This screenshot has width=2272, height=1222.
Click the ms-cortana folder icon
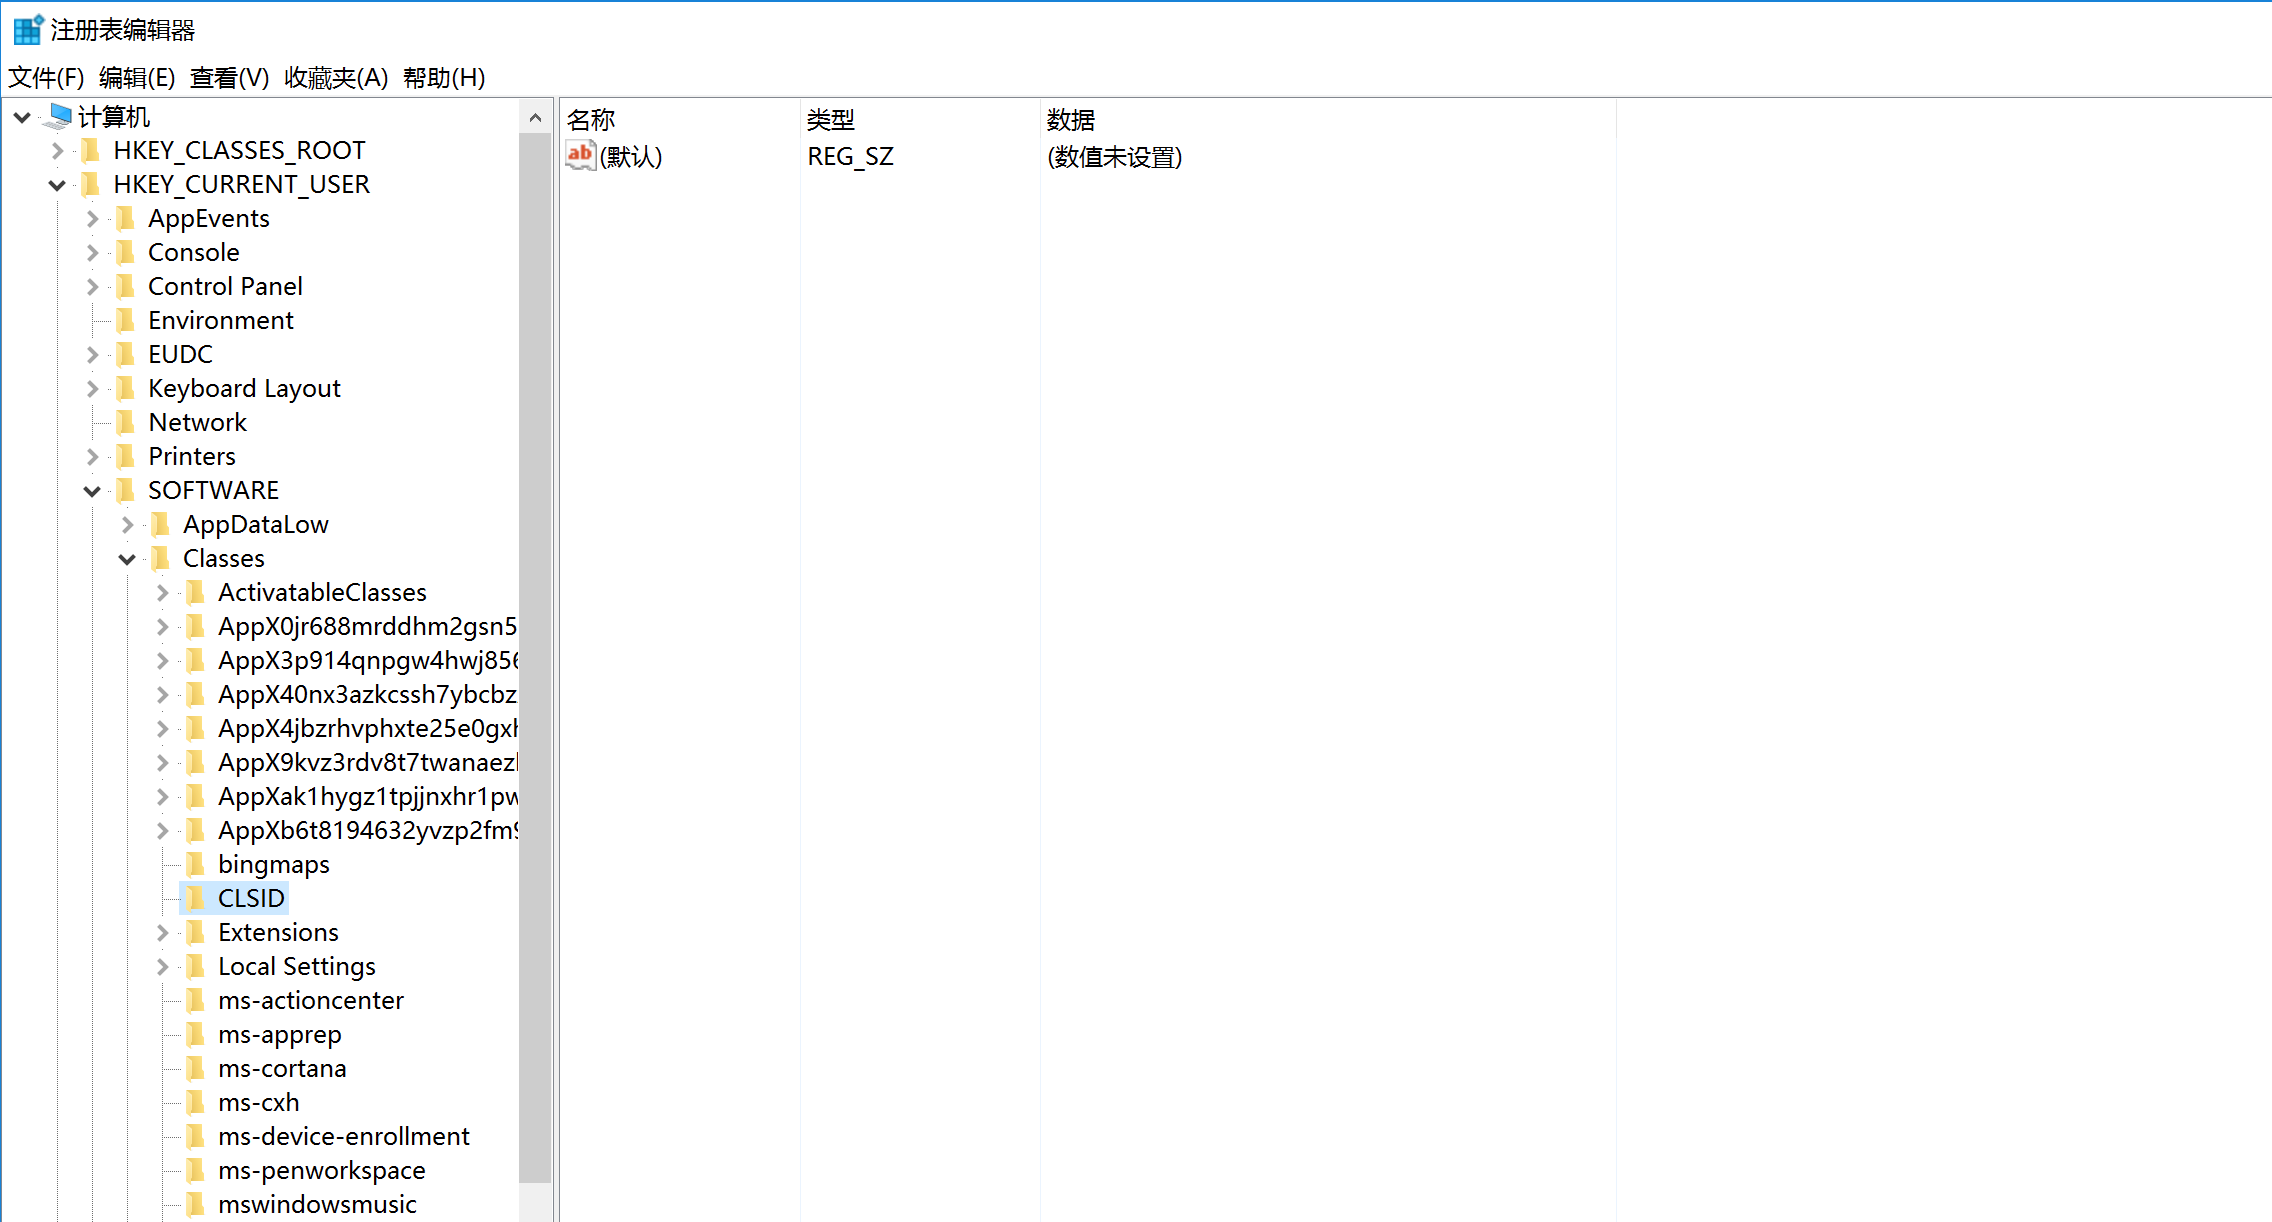tap(196, 1068)
